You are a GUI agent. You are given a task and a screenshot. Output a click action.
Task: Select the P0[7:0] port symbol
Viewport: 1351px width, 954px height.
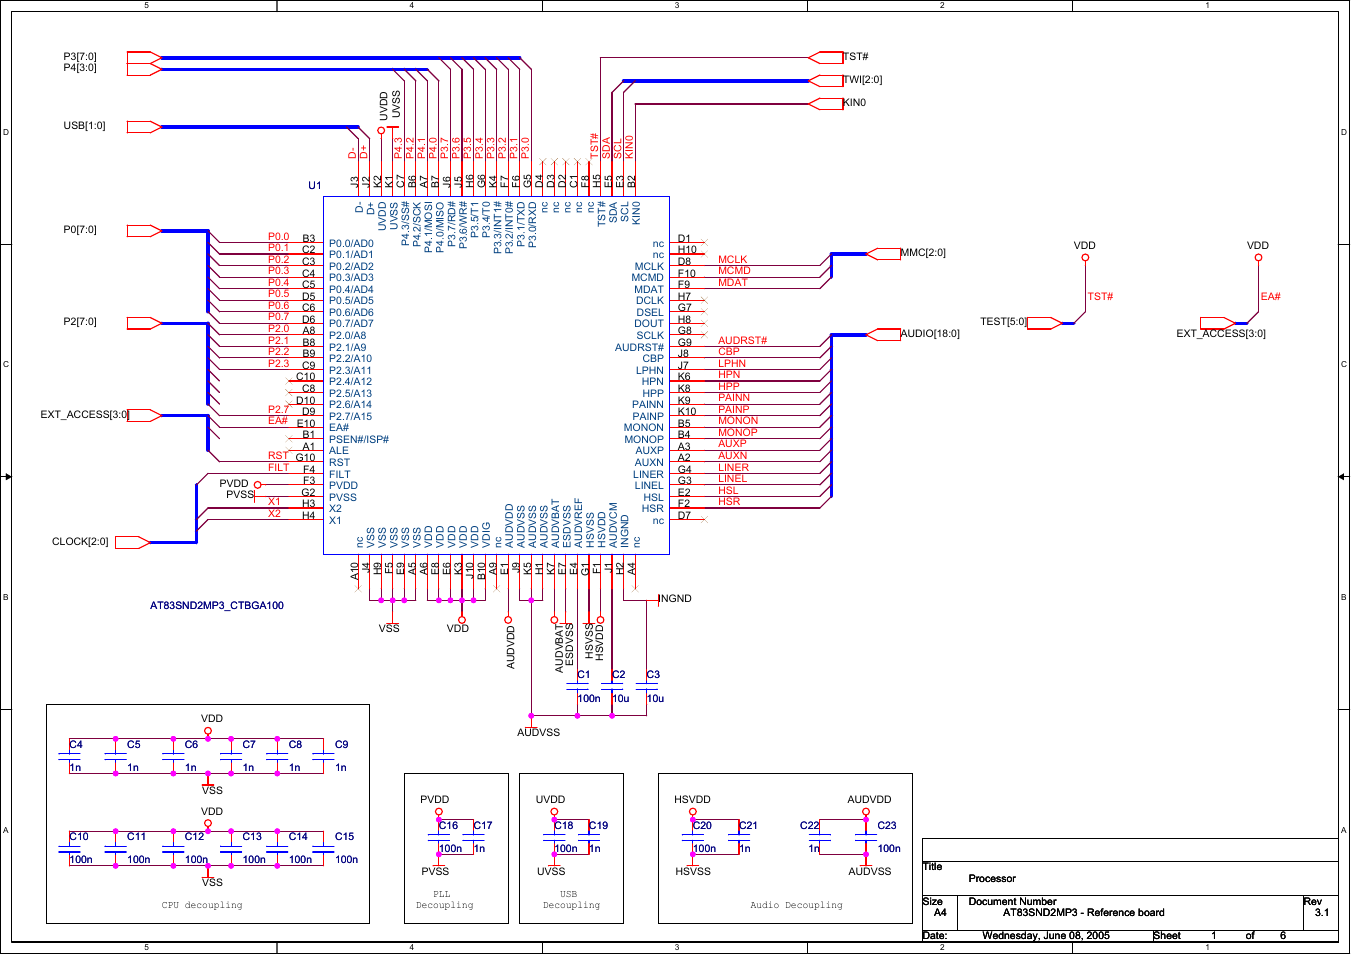(144, 230)
